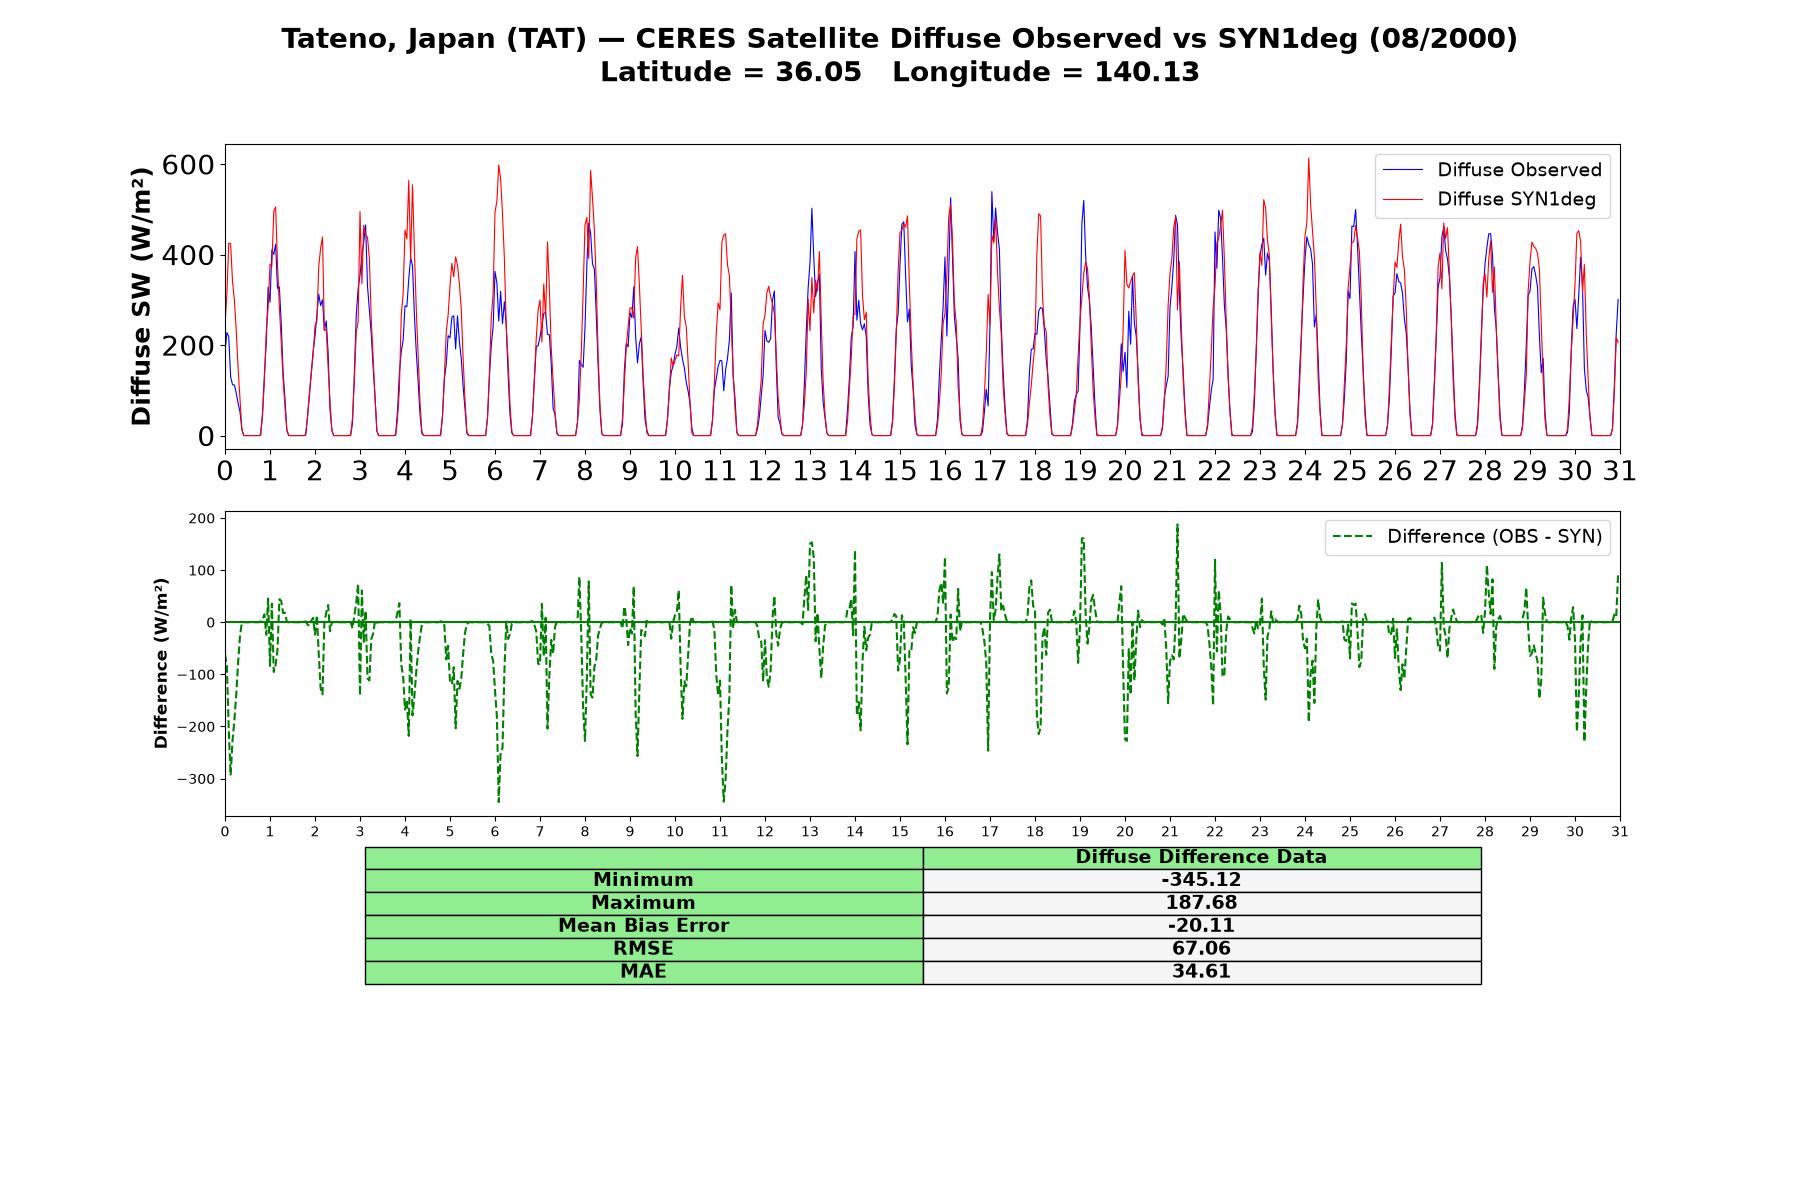Click the RMSE value 67.06 cell

coord(1201,949)
